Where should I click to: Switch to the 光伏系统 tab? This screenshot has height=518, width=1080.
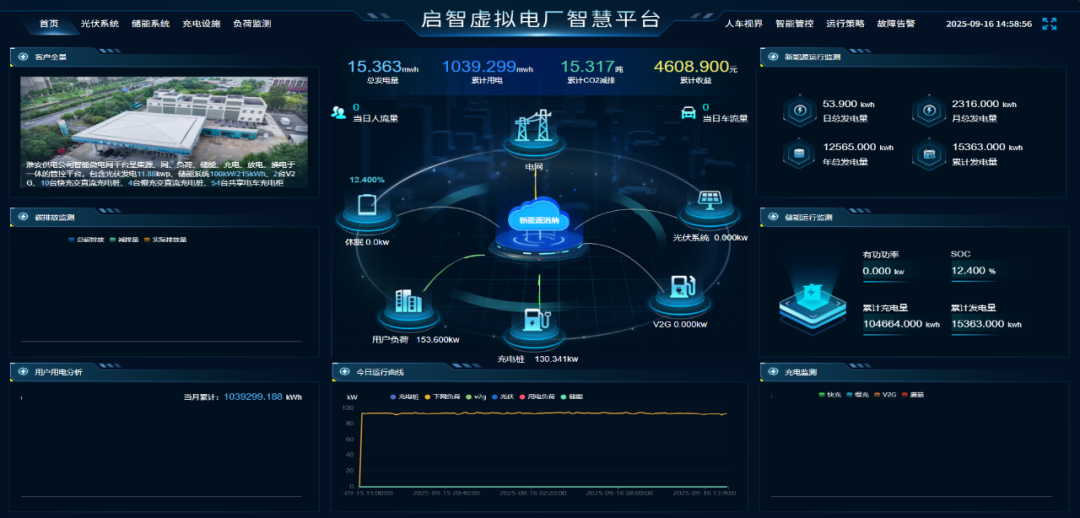coord(100,23)
